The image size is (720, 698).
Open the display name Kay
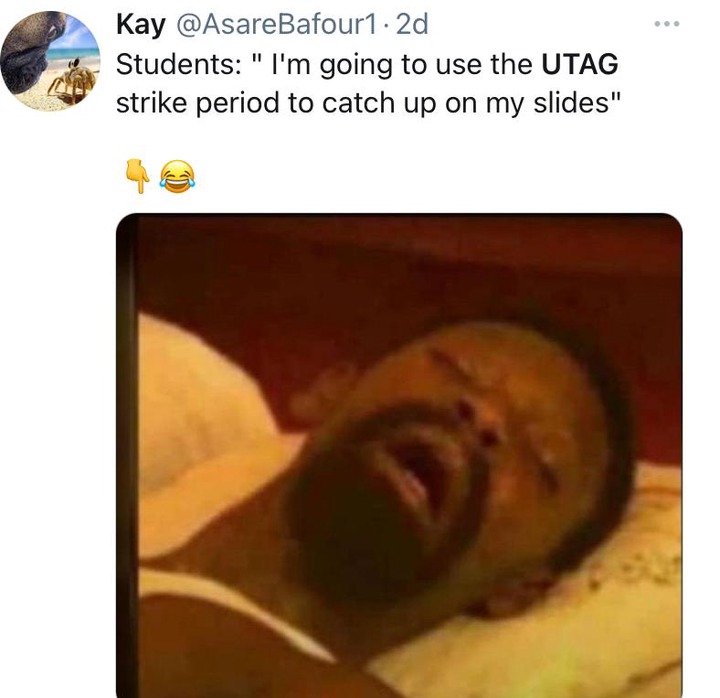[x=141, y=25]
